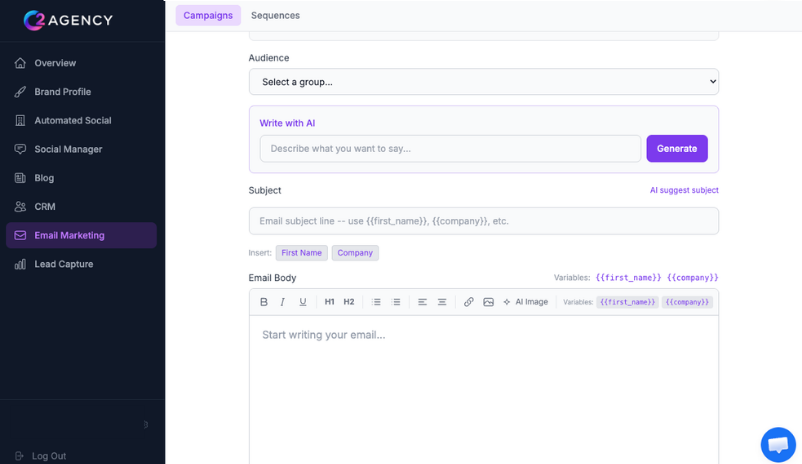The image size is (802, 464).
Task: Click the Overview home icon
Action: tap(20, 63)
